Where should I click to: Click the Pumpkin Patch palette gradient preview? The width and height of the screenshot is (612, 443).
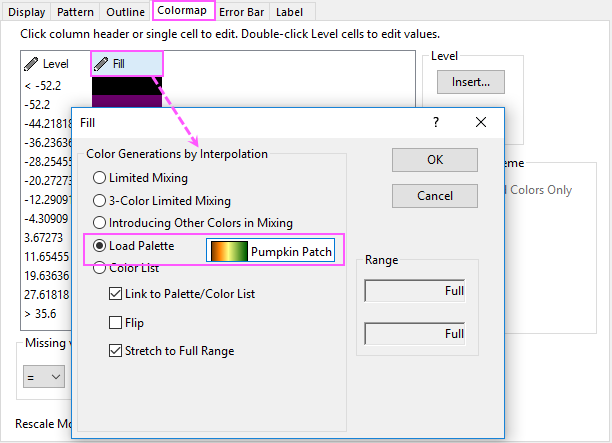229,251
